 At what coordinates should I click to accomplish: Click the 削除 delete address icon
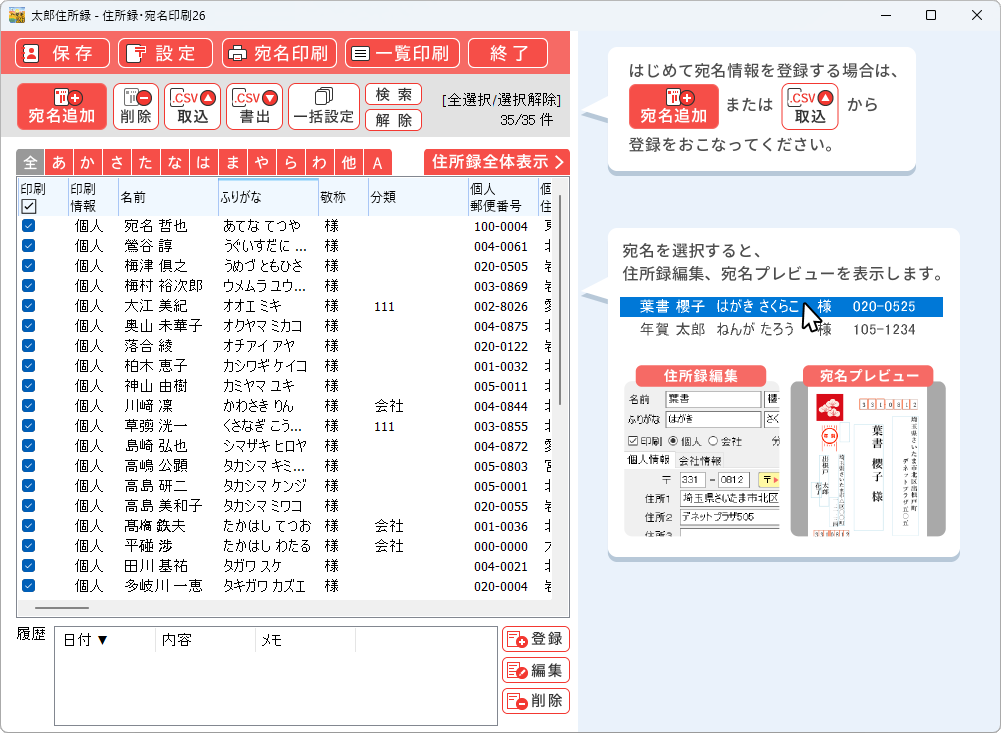tap(136, 106)
